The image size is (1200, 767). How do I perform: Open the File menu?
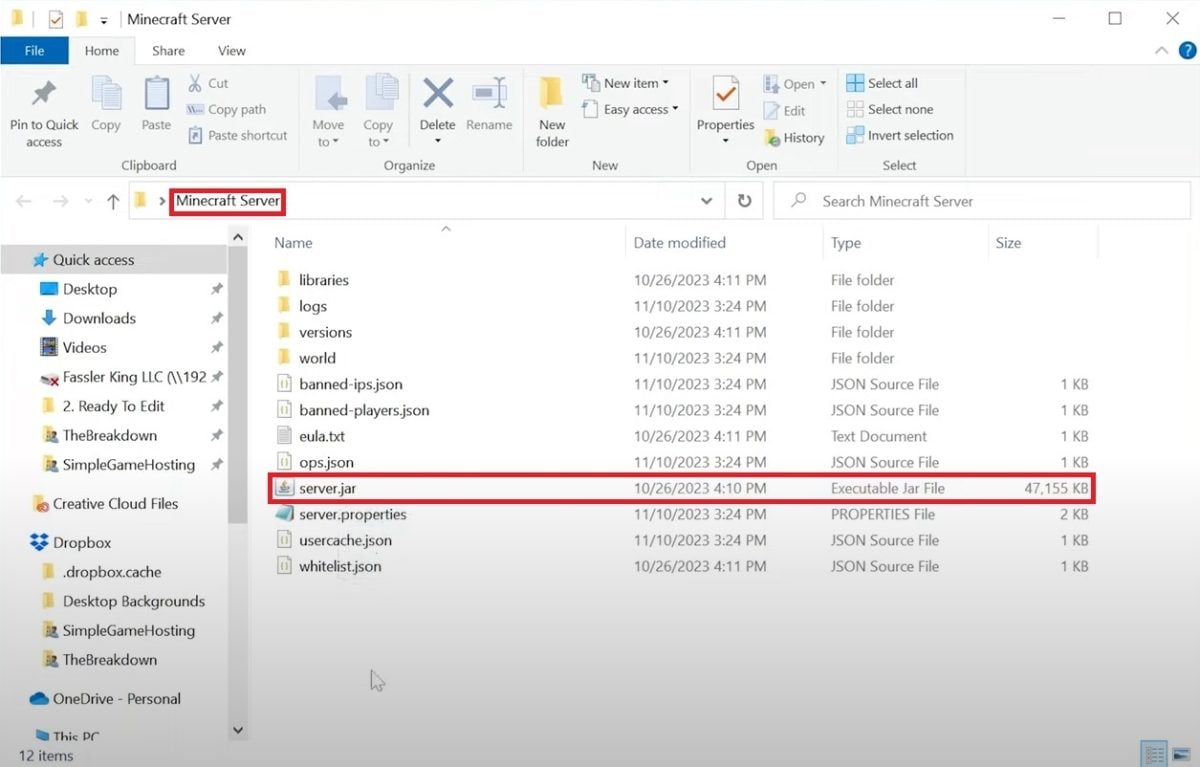coord(34,50)
